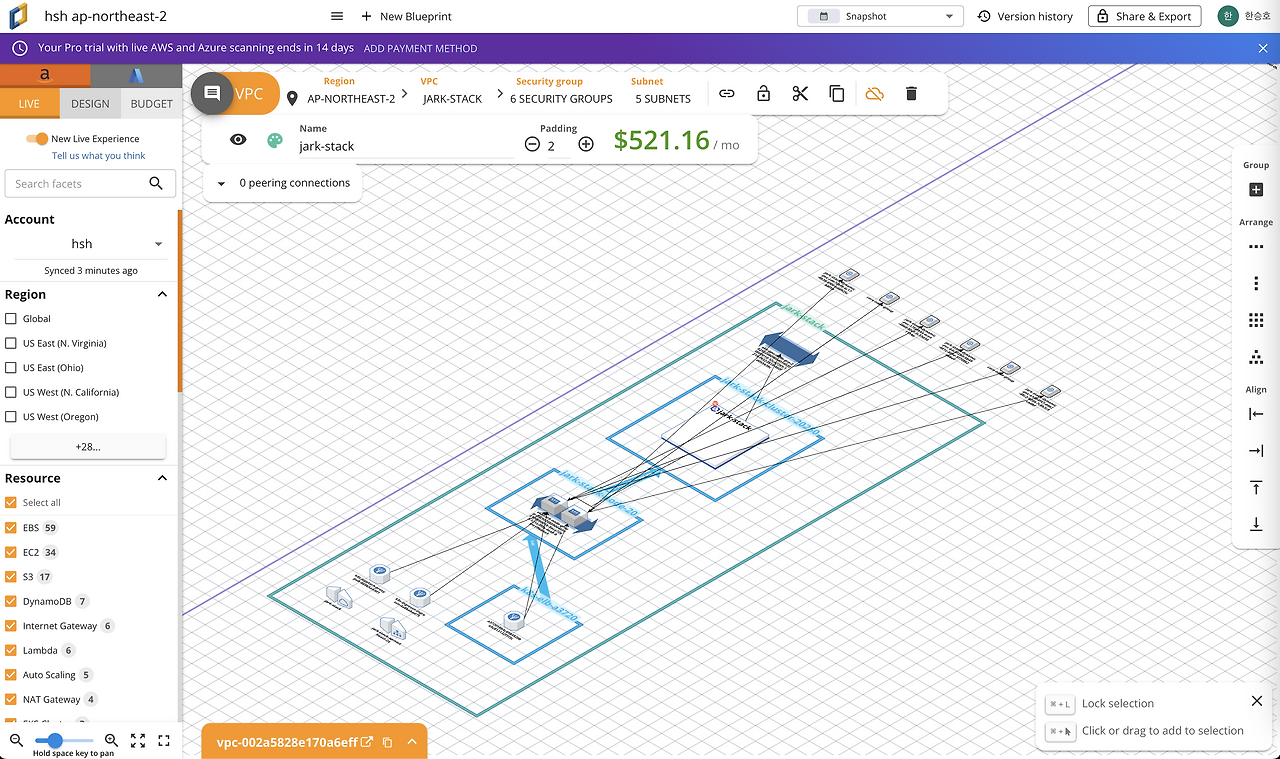Click Share & Export button

(1144, 16)
